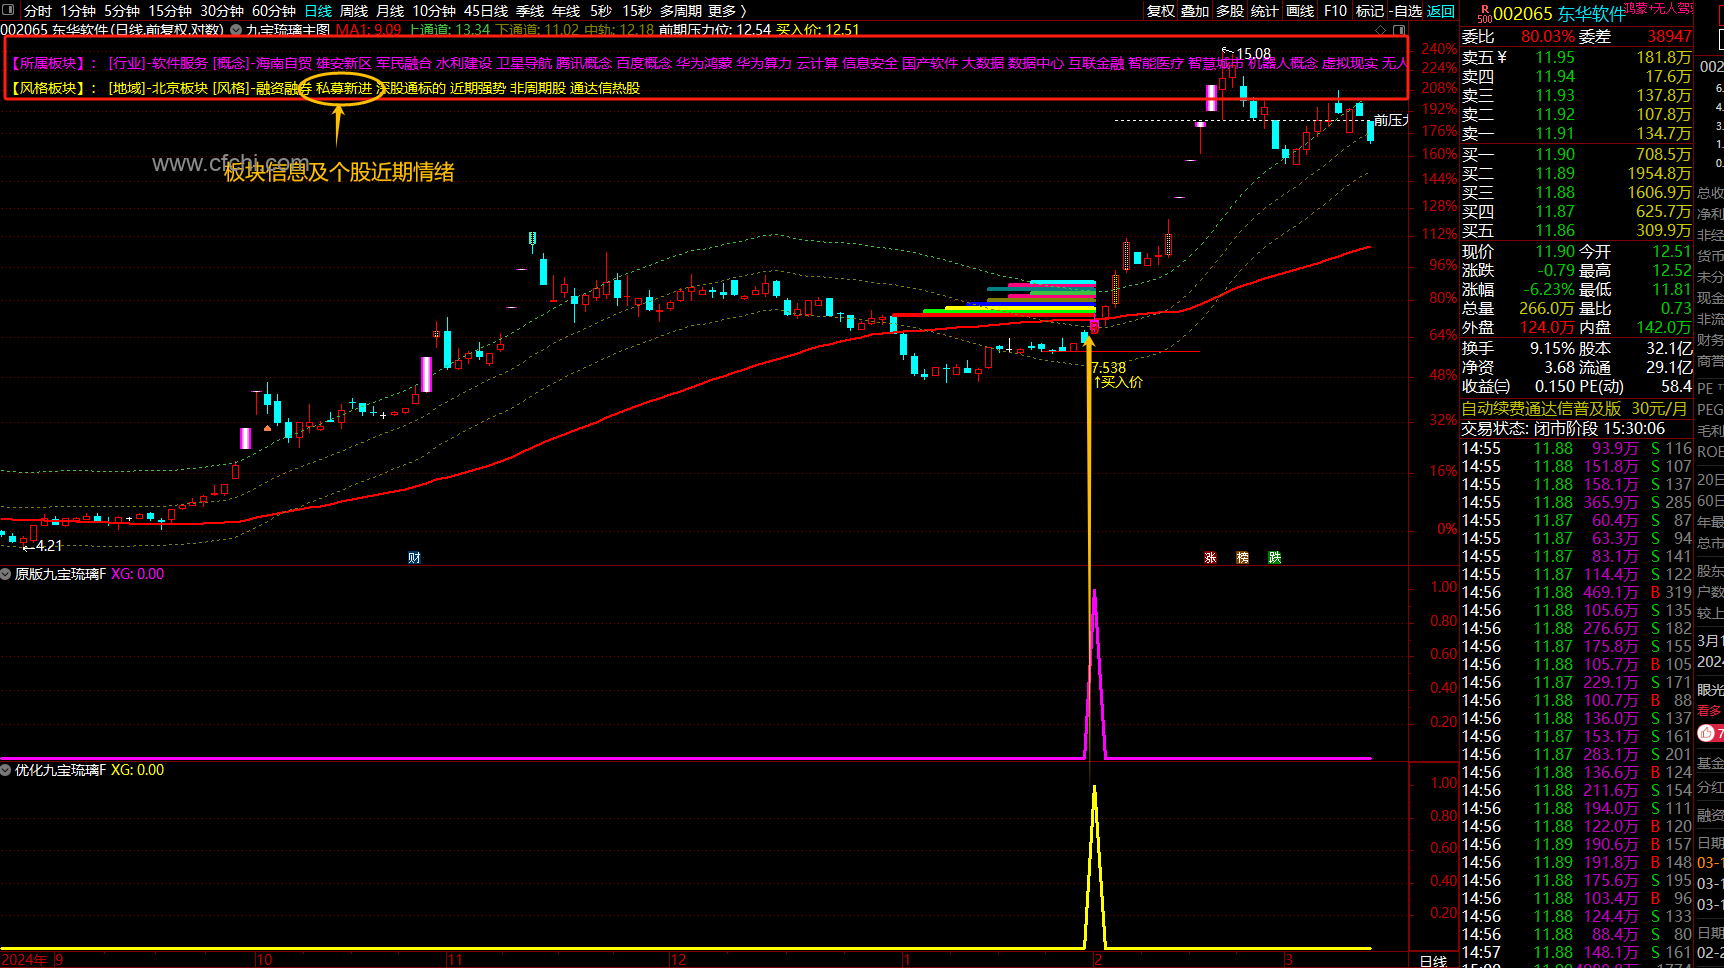Click the 前压力 dashed line label
1724x968 pixels.
[1391, 120]
